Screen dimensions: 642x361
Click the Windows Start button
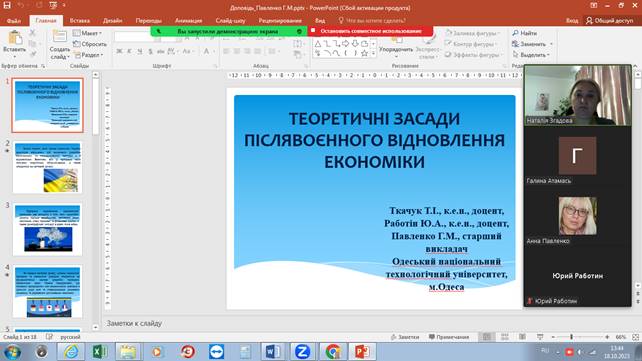tap(12, 352)
